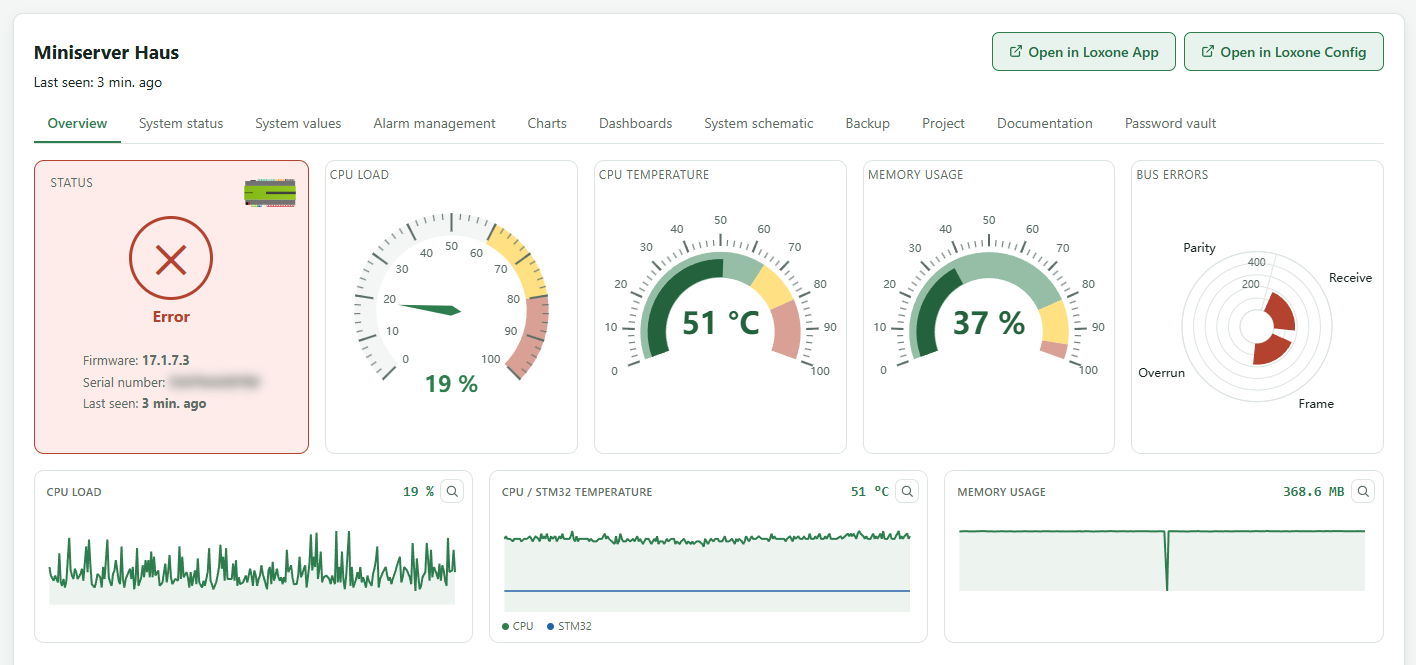
Task: Go to the Password vault tab
Action: [1170, 124]
